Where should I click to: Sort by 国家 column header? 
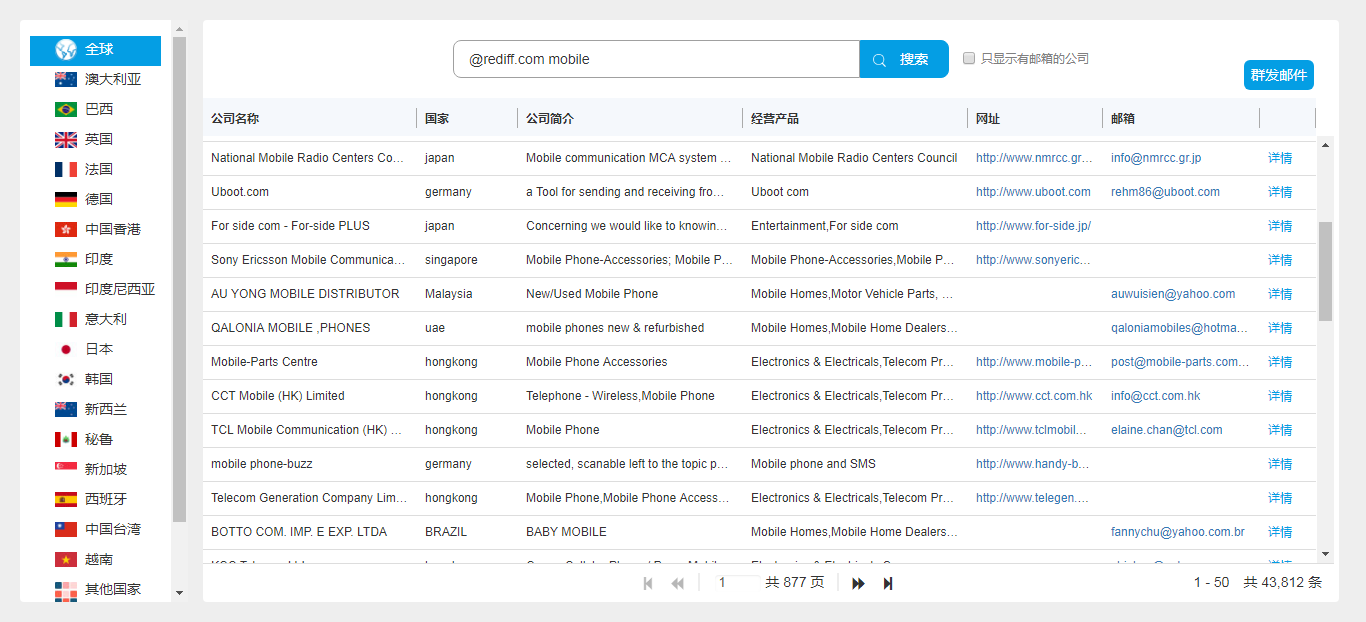tap(437, 118)
